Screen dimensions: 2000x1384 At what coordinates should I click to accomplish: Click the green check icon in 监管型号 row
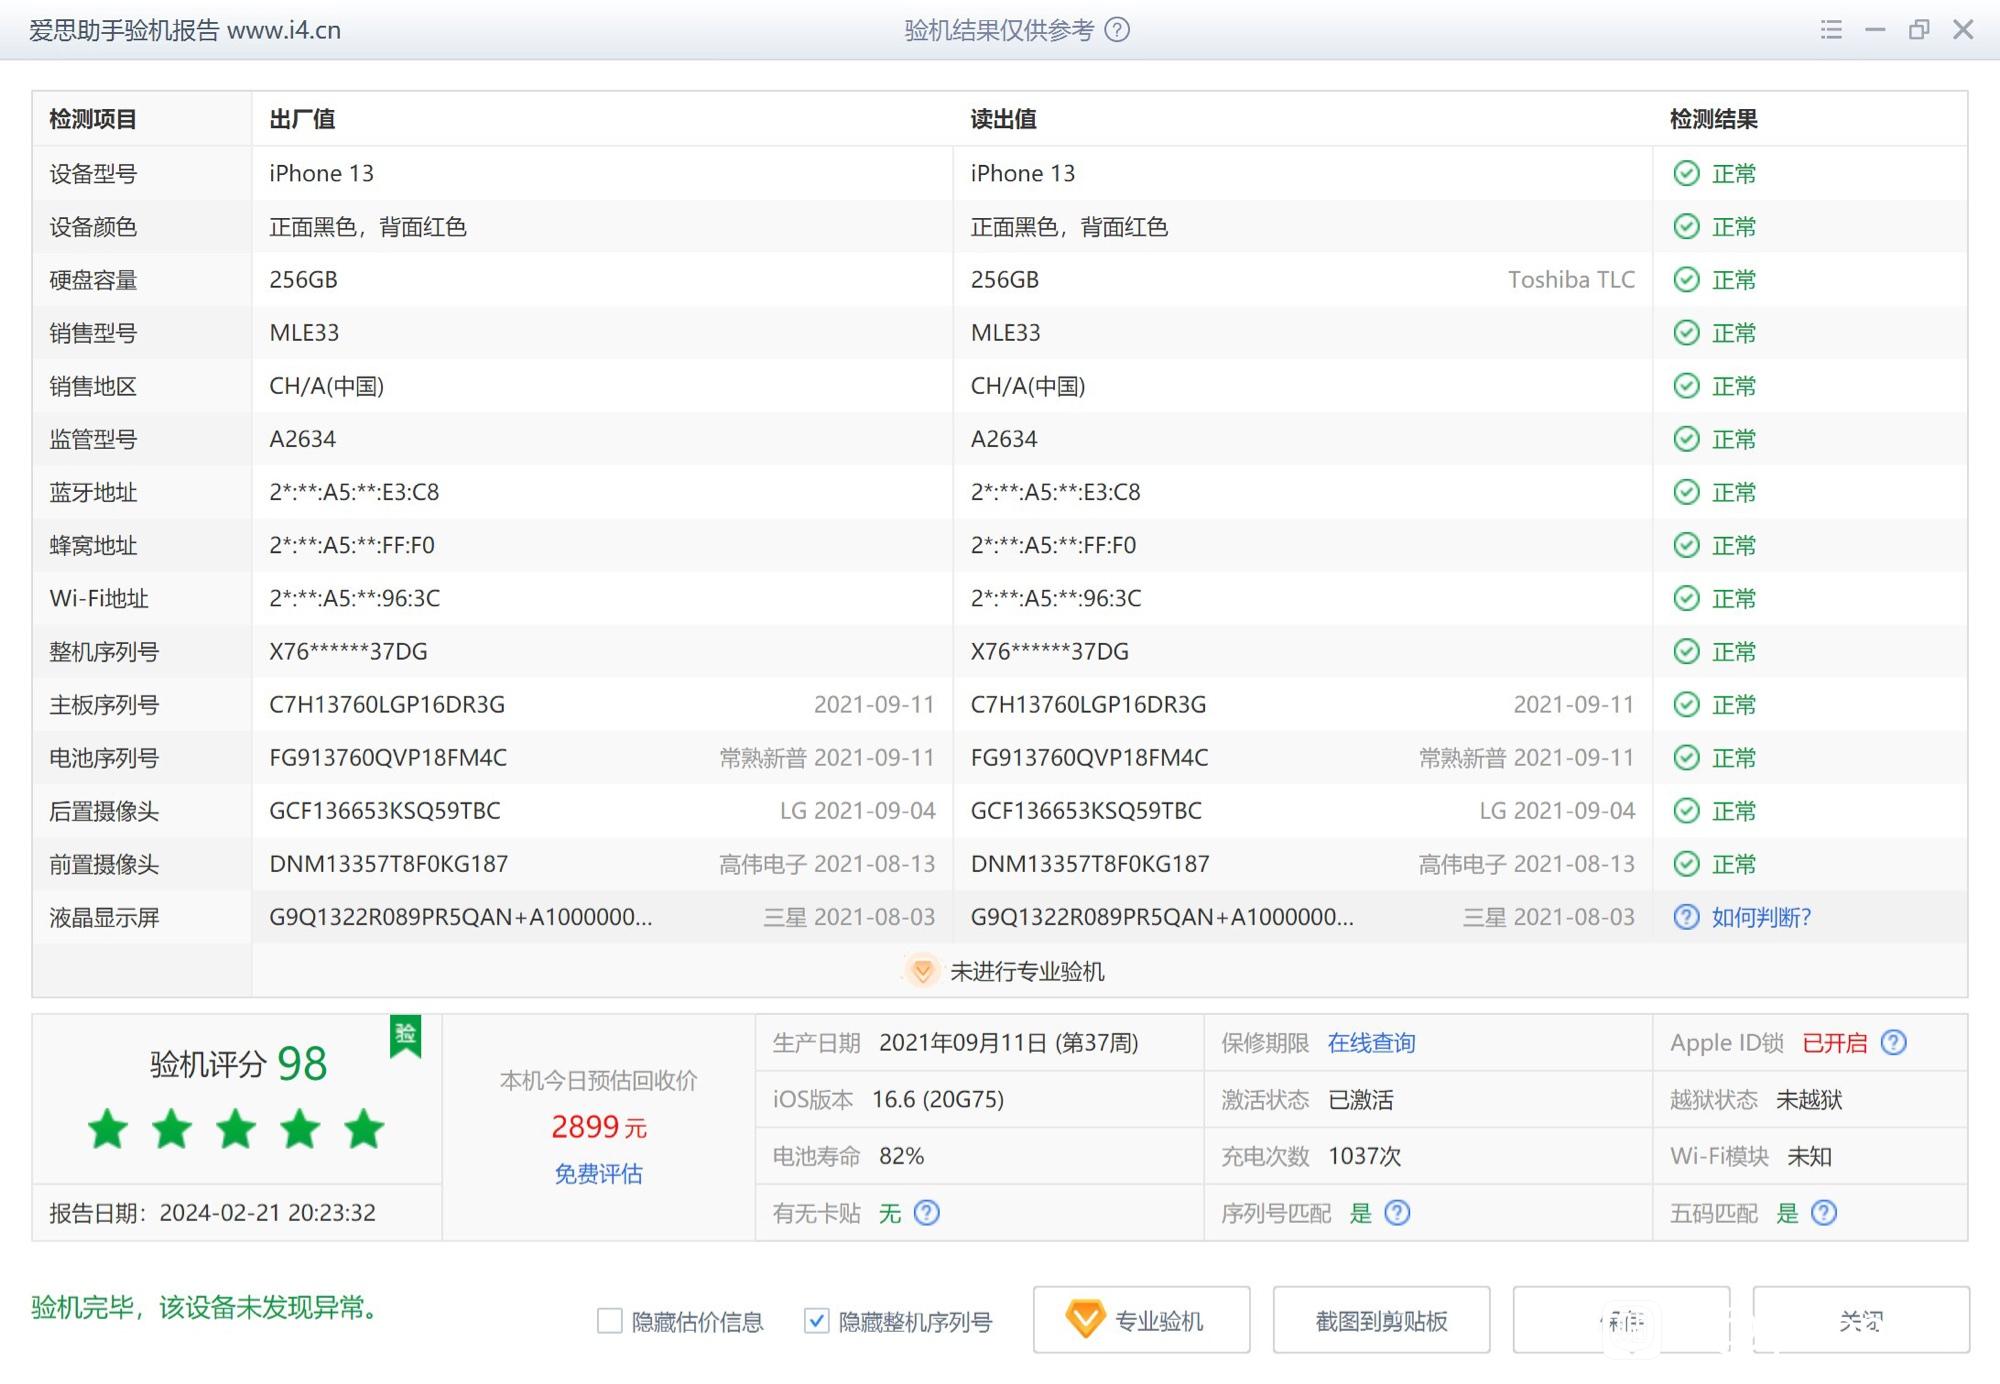tap(1686, 438)
